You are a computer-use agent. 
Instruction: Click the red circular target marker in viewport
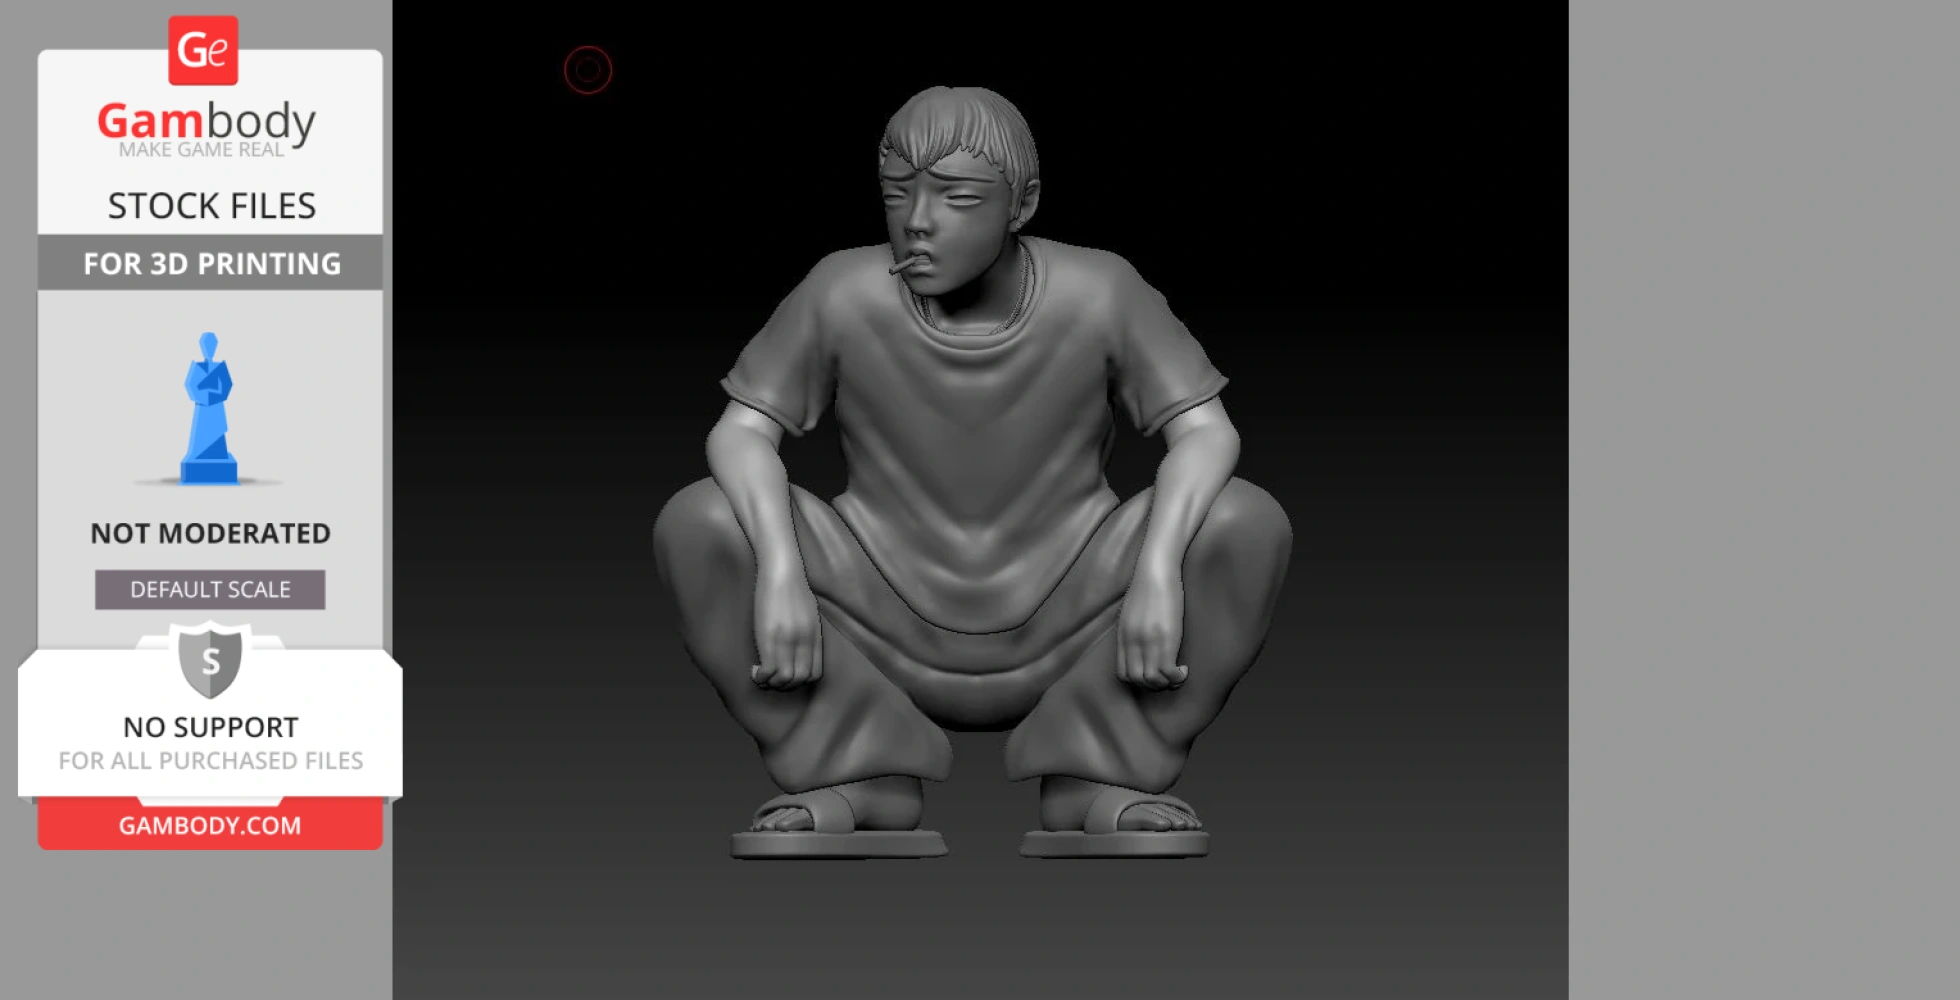point(588,70)
